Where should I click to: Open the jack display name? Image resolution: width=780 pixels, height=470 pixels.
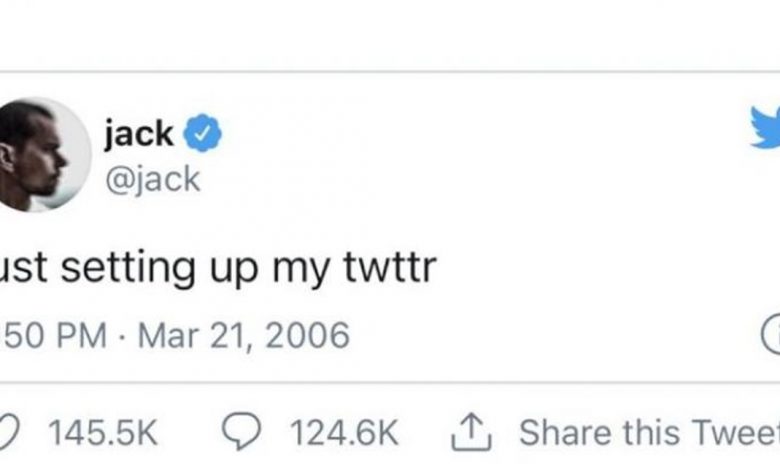pos(139,134)
